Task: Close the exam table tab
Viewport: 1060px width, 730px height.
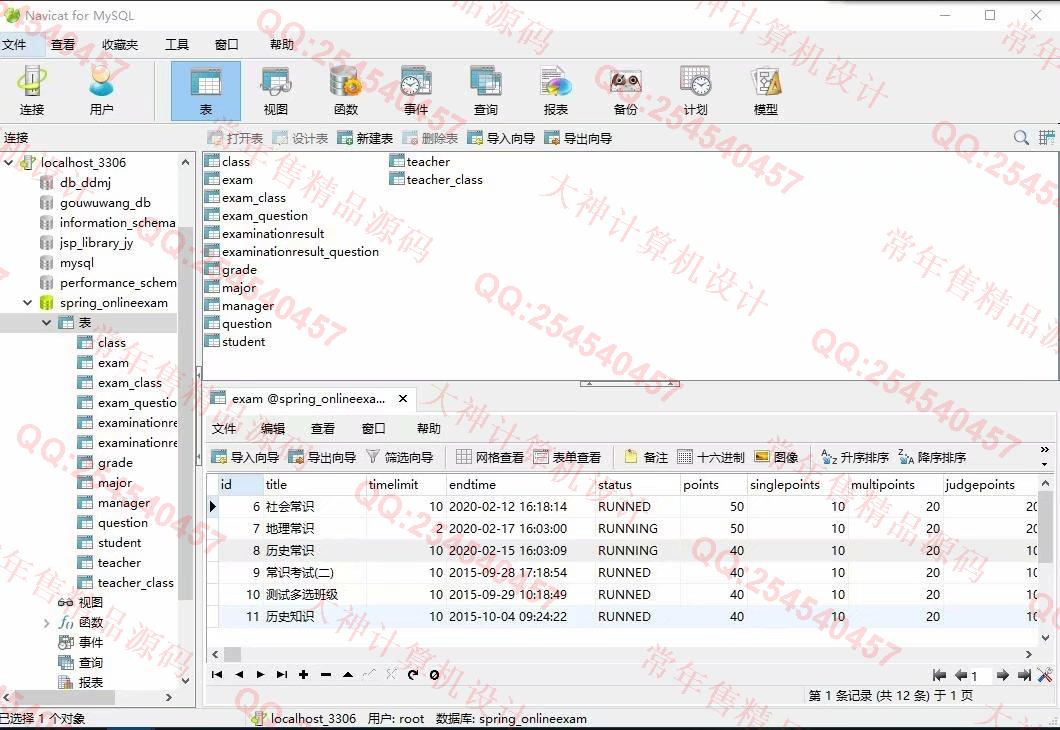Action: [403, 399]
